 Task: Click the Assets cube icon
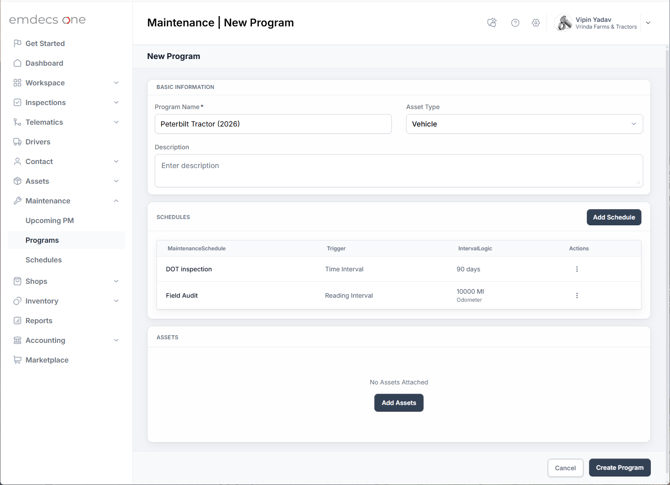coord(17,181)
